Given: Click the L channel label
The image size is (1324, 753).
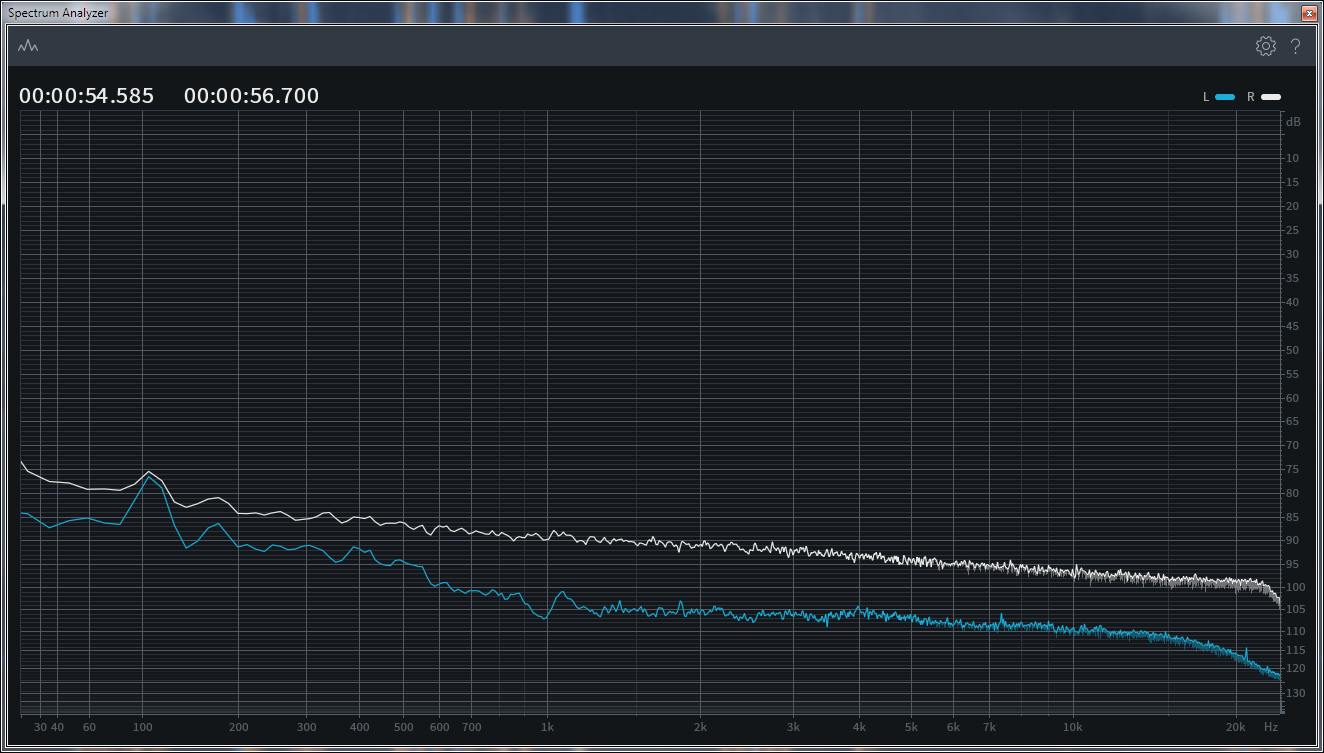Looking at the screenshot, I should coord(1206,97).
